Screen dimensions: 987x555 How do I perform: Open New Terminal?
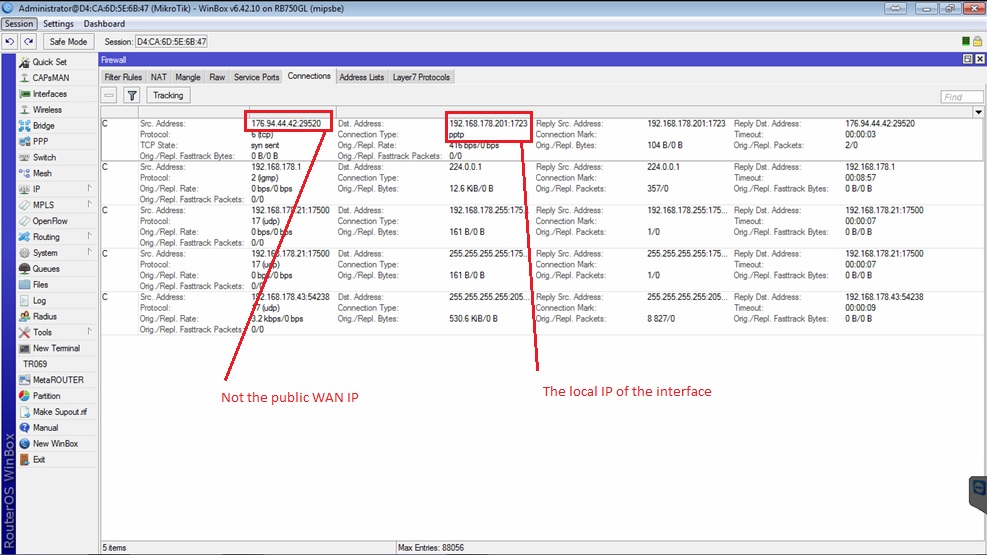(56, 348)
